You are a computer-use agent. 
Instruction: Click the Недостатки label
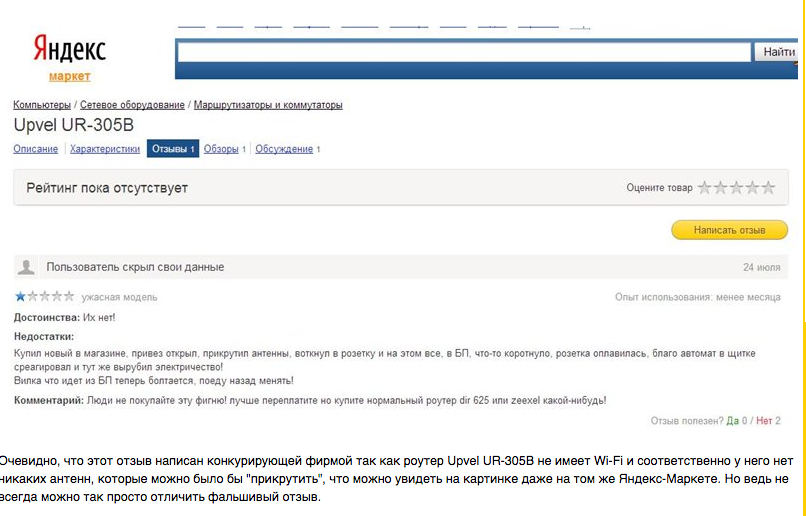click(x=44, y=337)
